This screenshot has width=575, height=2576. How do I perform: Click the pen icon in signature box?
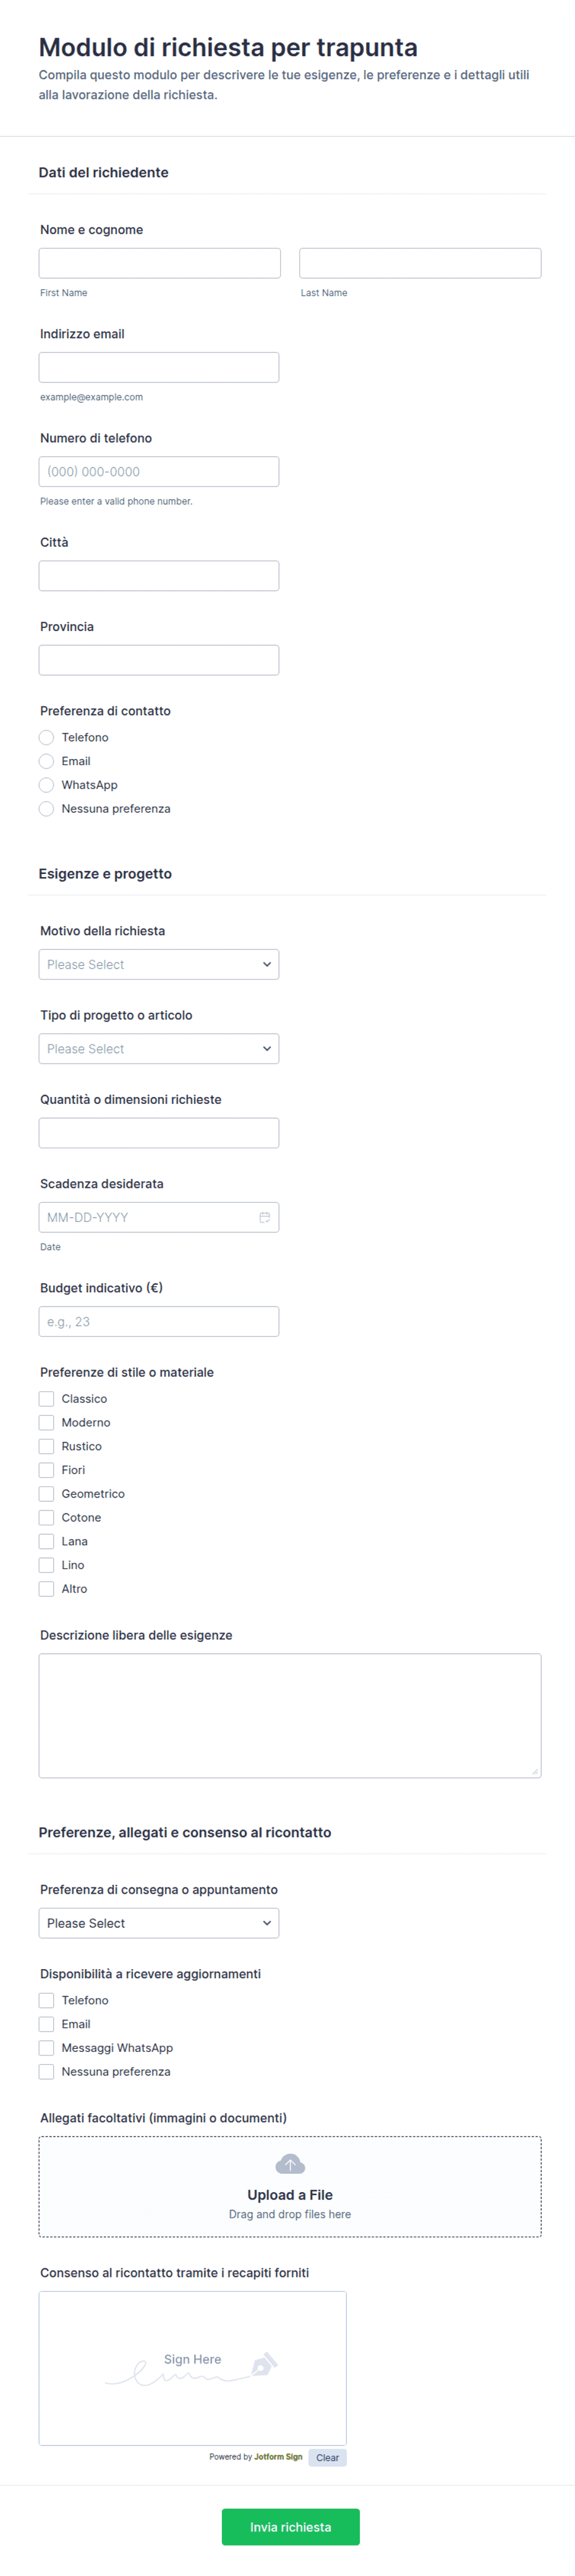(264, 2364)
